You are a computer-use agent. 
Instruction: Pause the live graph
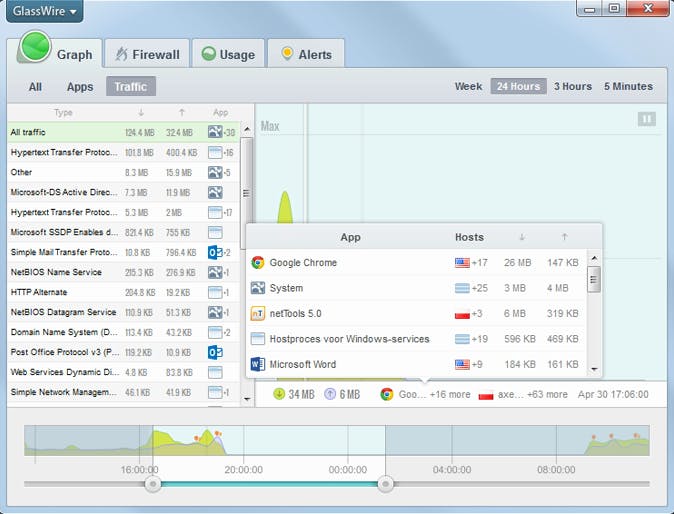(x=646, y=119)
